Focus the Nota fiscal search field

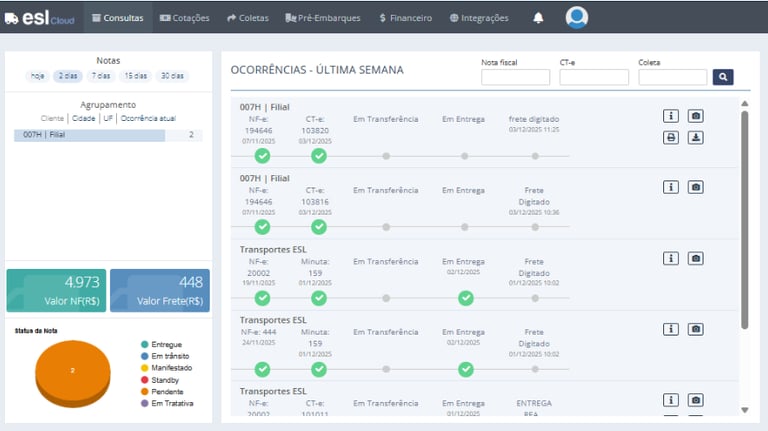click(x=515, y=77)
